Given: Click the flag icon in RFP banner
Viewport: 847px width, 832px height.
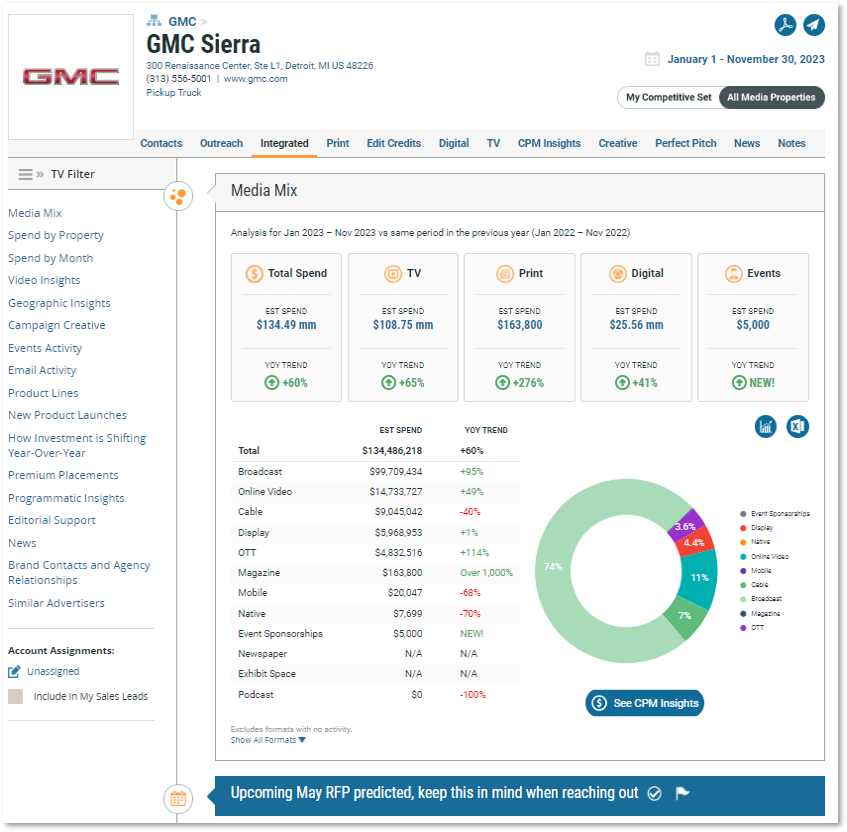Looking at the screenshot, I should (x=682, y=793).
